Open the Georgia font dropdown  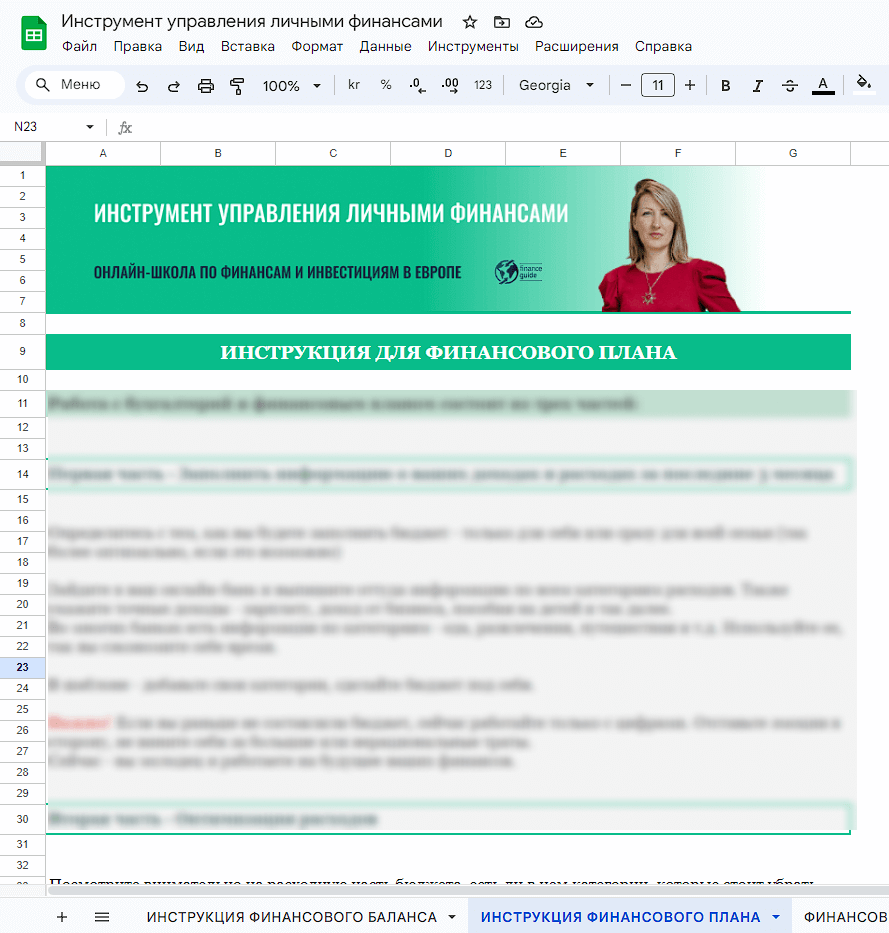[x=556, y=86]
